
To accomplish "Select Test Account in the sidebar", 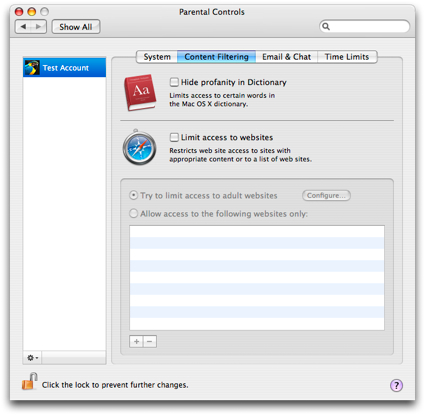I will [x=64, y=68].
